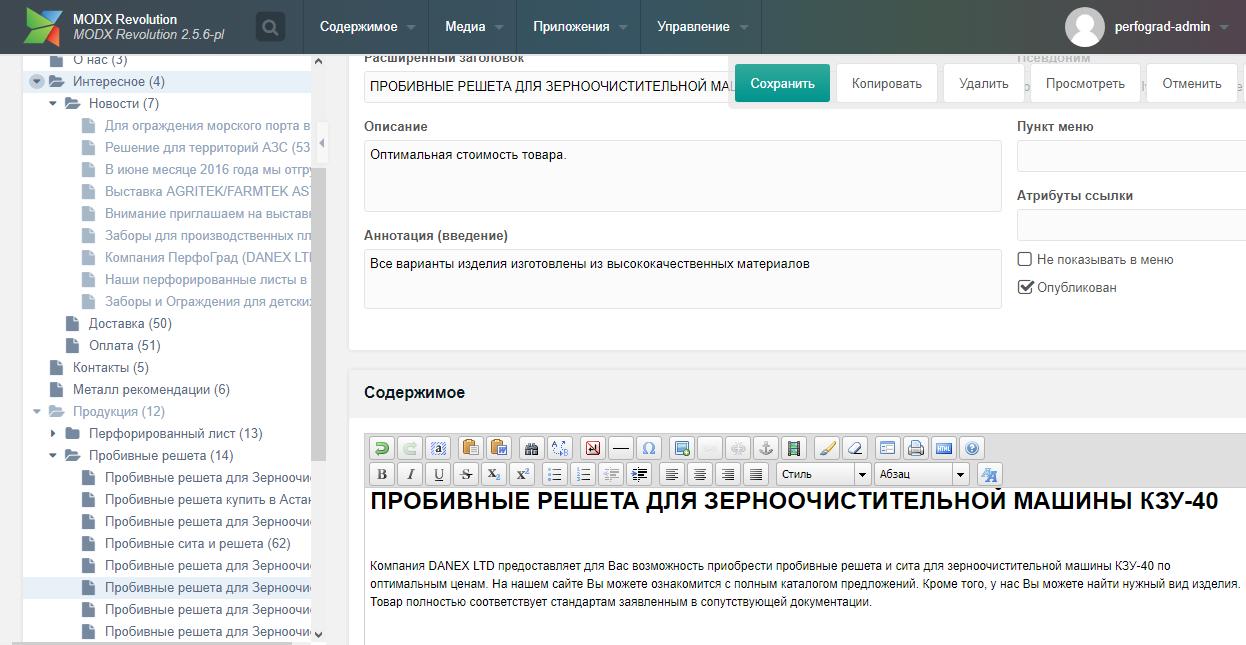
Task: Select 'Доставка (50)' in the tree
Action: [130, 324]
